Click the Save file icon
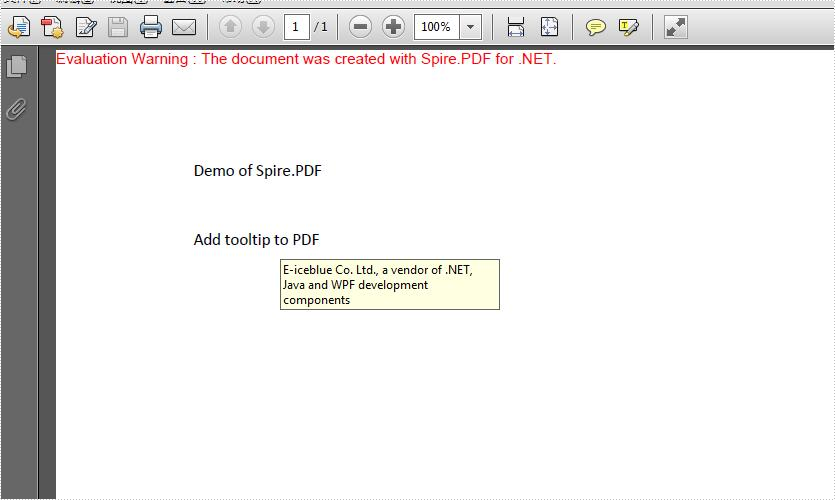 pos(118,27)
